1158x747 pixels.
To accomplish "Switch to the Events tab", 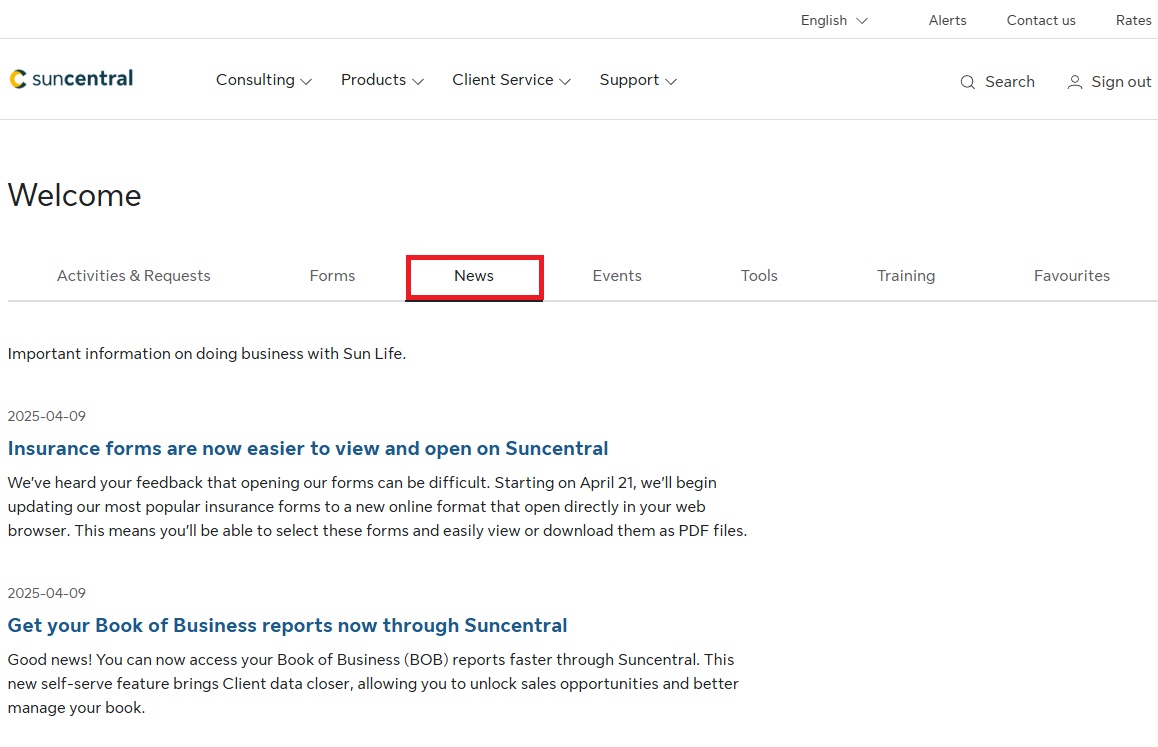I will click(x=617, y=276).
